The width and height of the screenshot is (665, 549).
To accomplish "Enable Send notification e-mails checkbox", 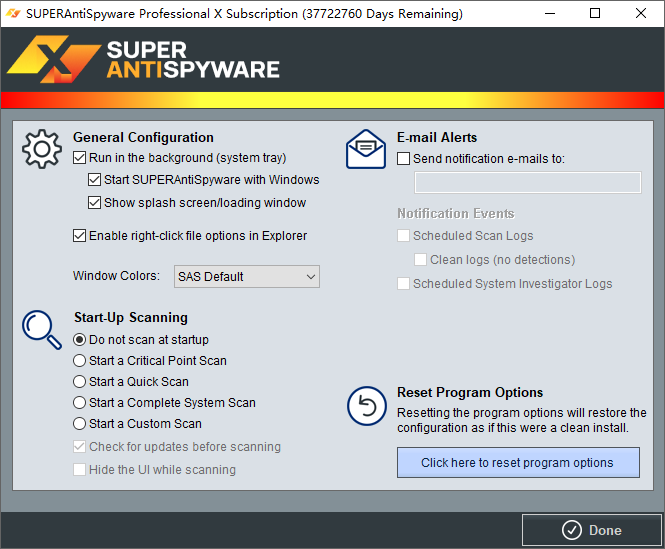I will click(x=403, y=159).
